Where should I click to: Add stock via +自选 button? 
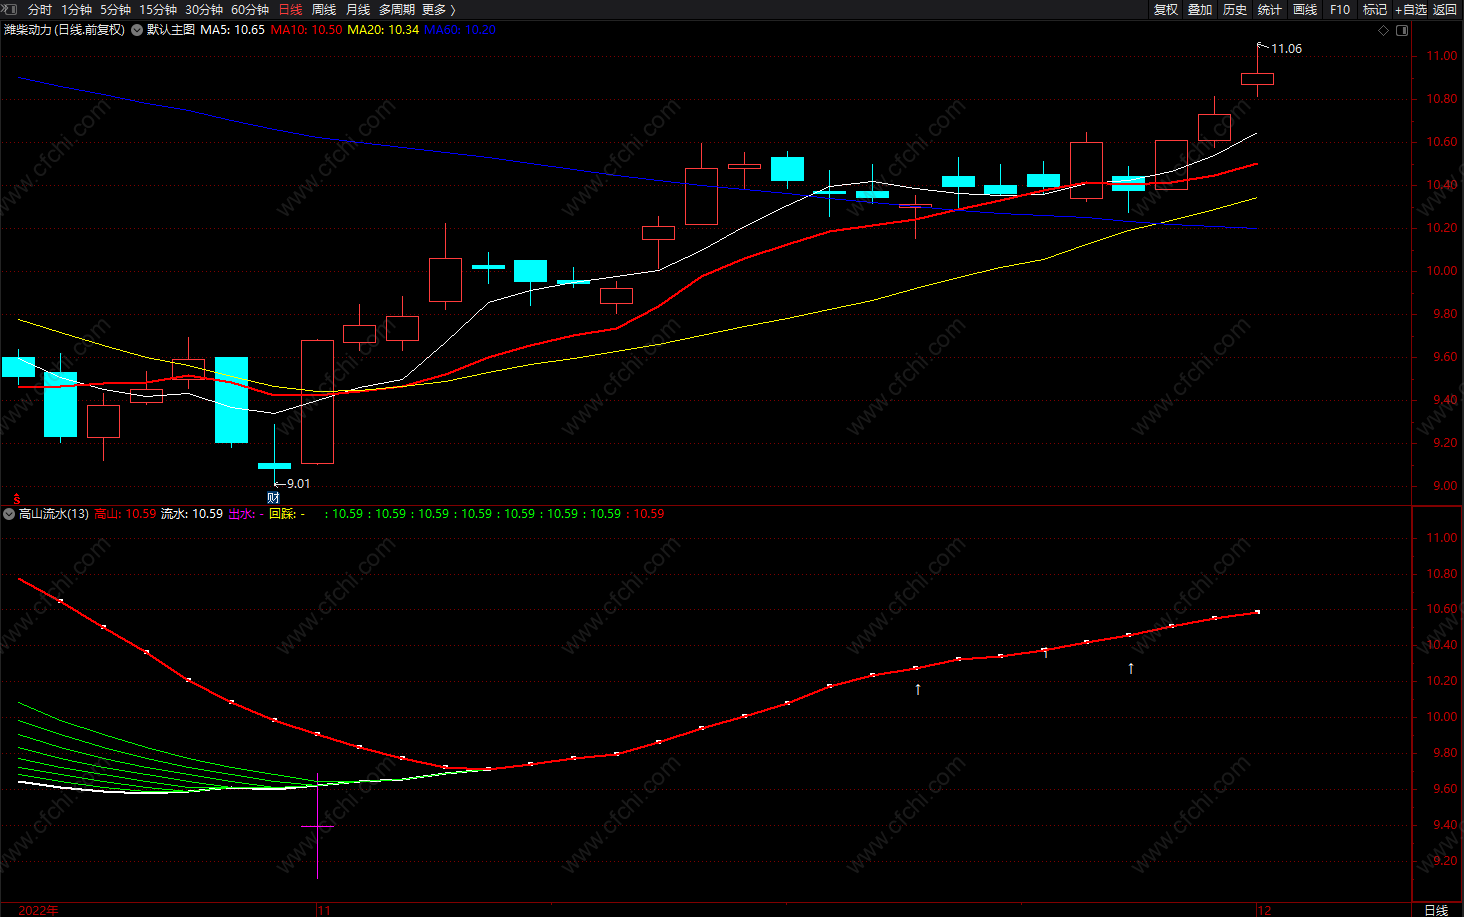coord(1411,9)
